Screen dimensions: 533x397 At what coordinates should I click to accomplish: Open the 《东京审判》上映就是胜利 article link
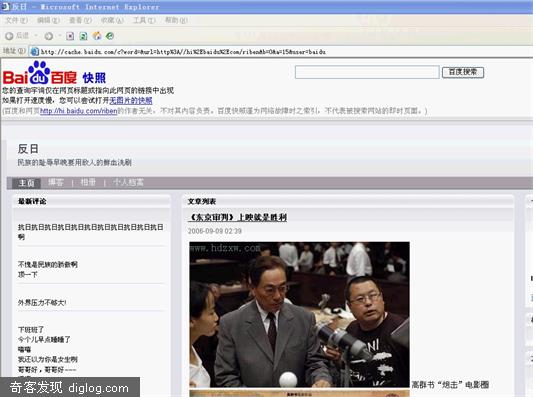point(237,218)
